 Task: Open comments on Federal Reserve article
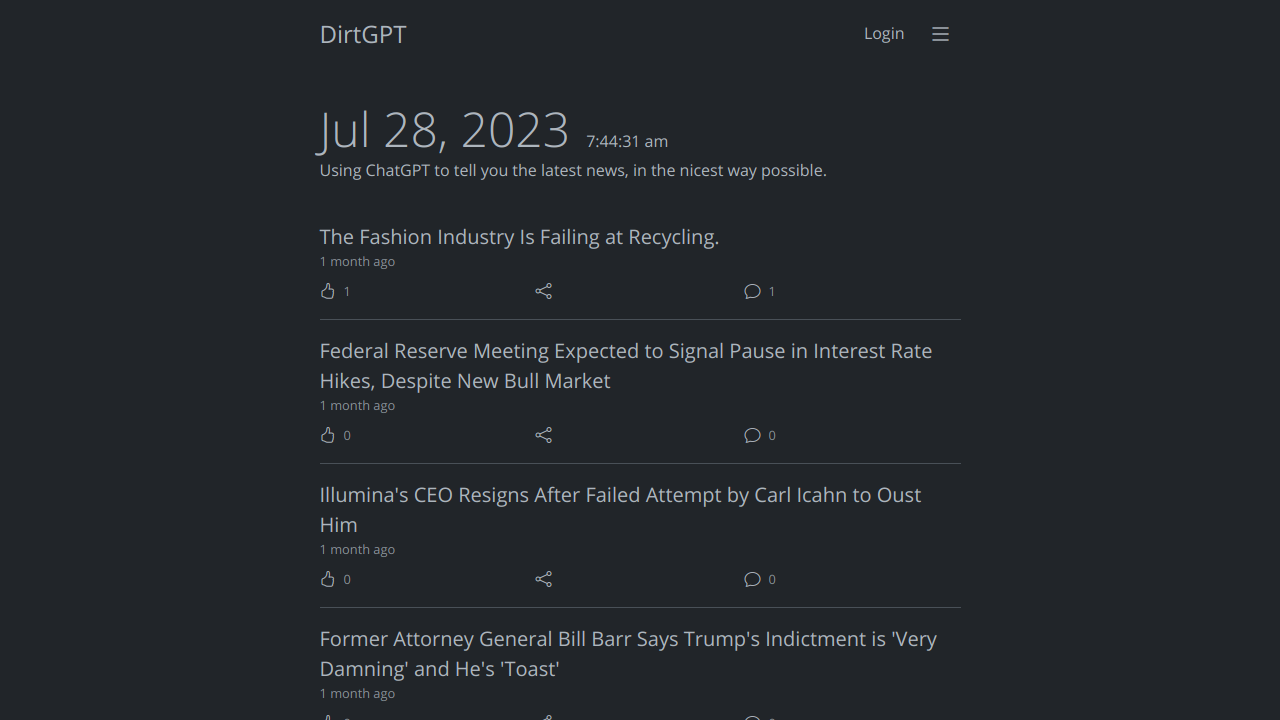pyautogui.click(x=753, y=435)
